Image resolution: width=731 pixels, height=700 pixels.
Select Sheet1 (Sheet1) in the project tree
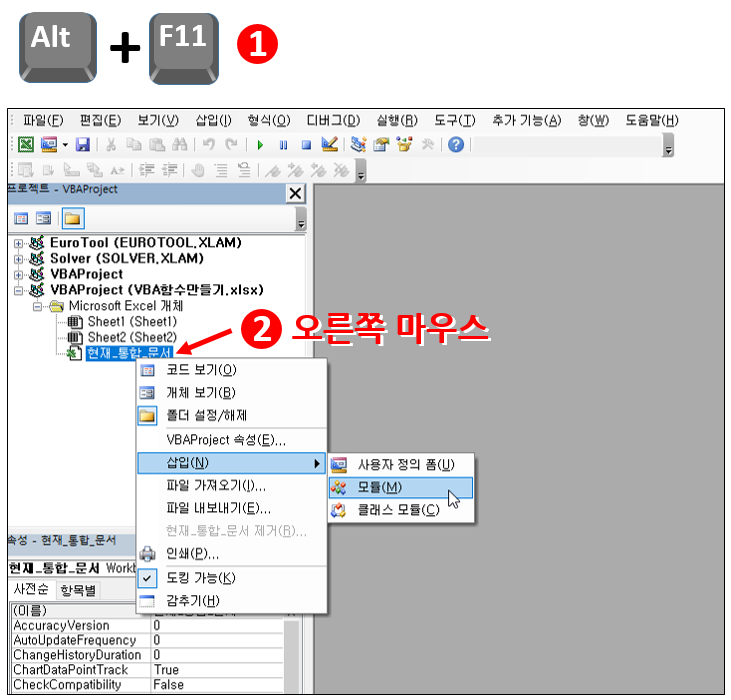click(x=132, y=322)
